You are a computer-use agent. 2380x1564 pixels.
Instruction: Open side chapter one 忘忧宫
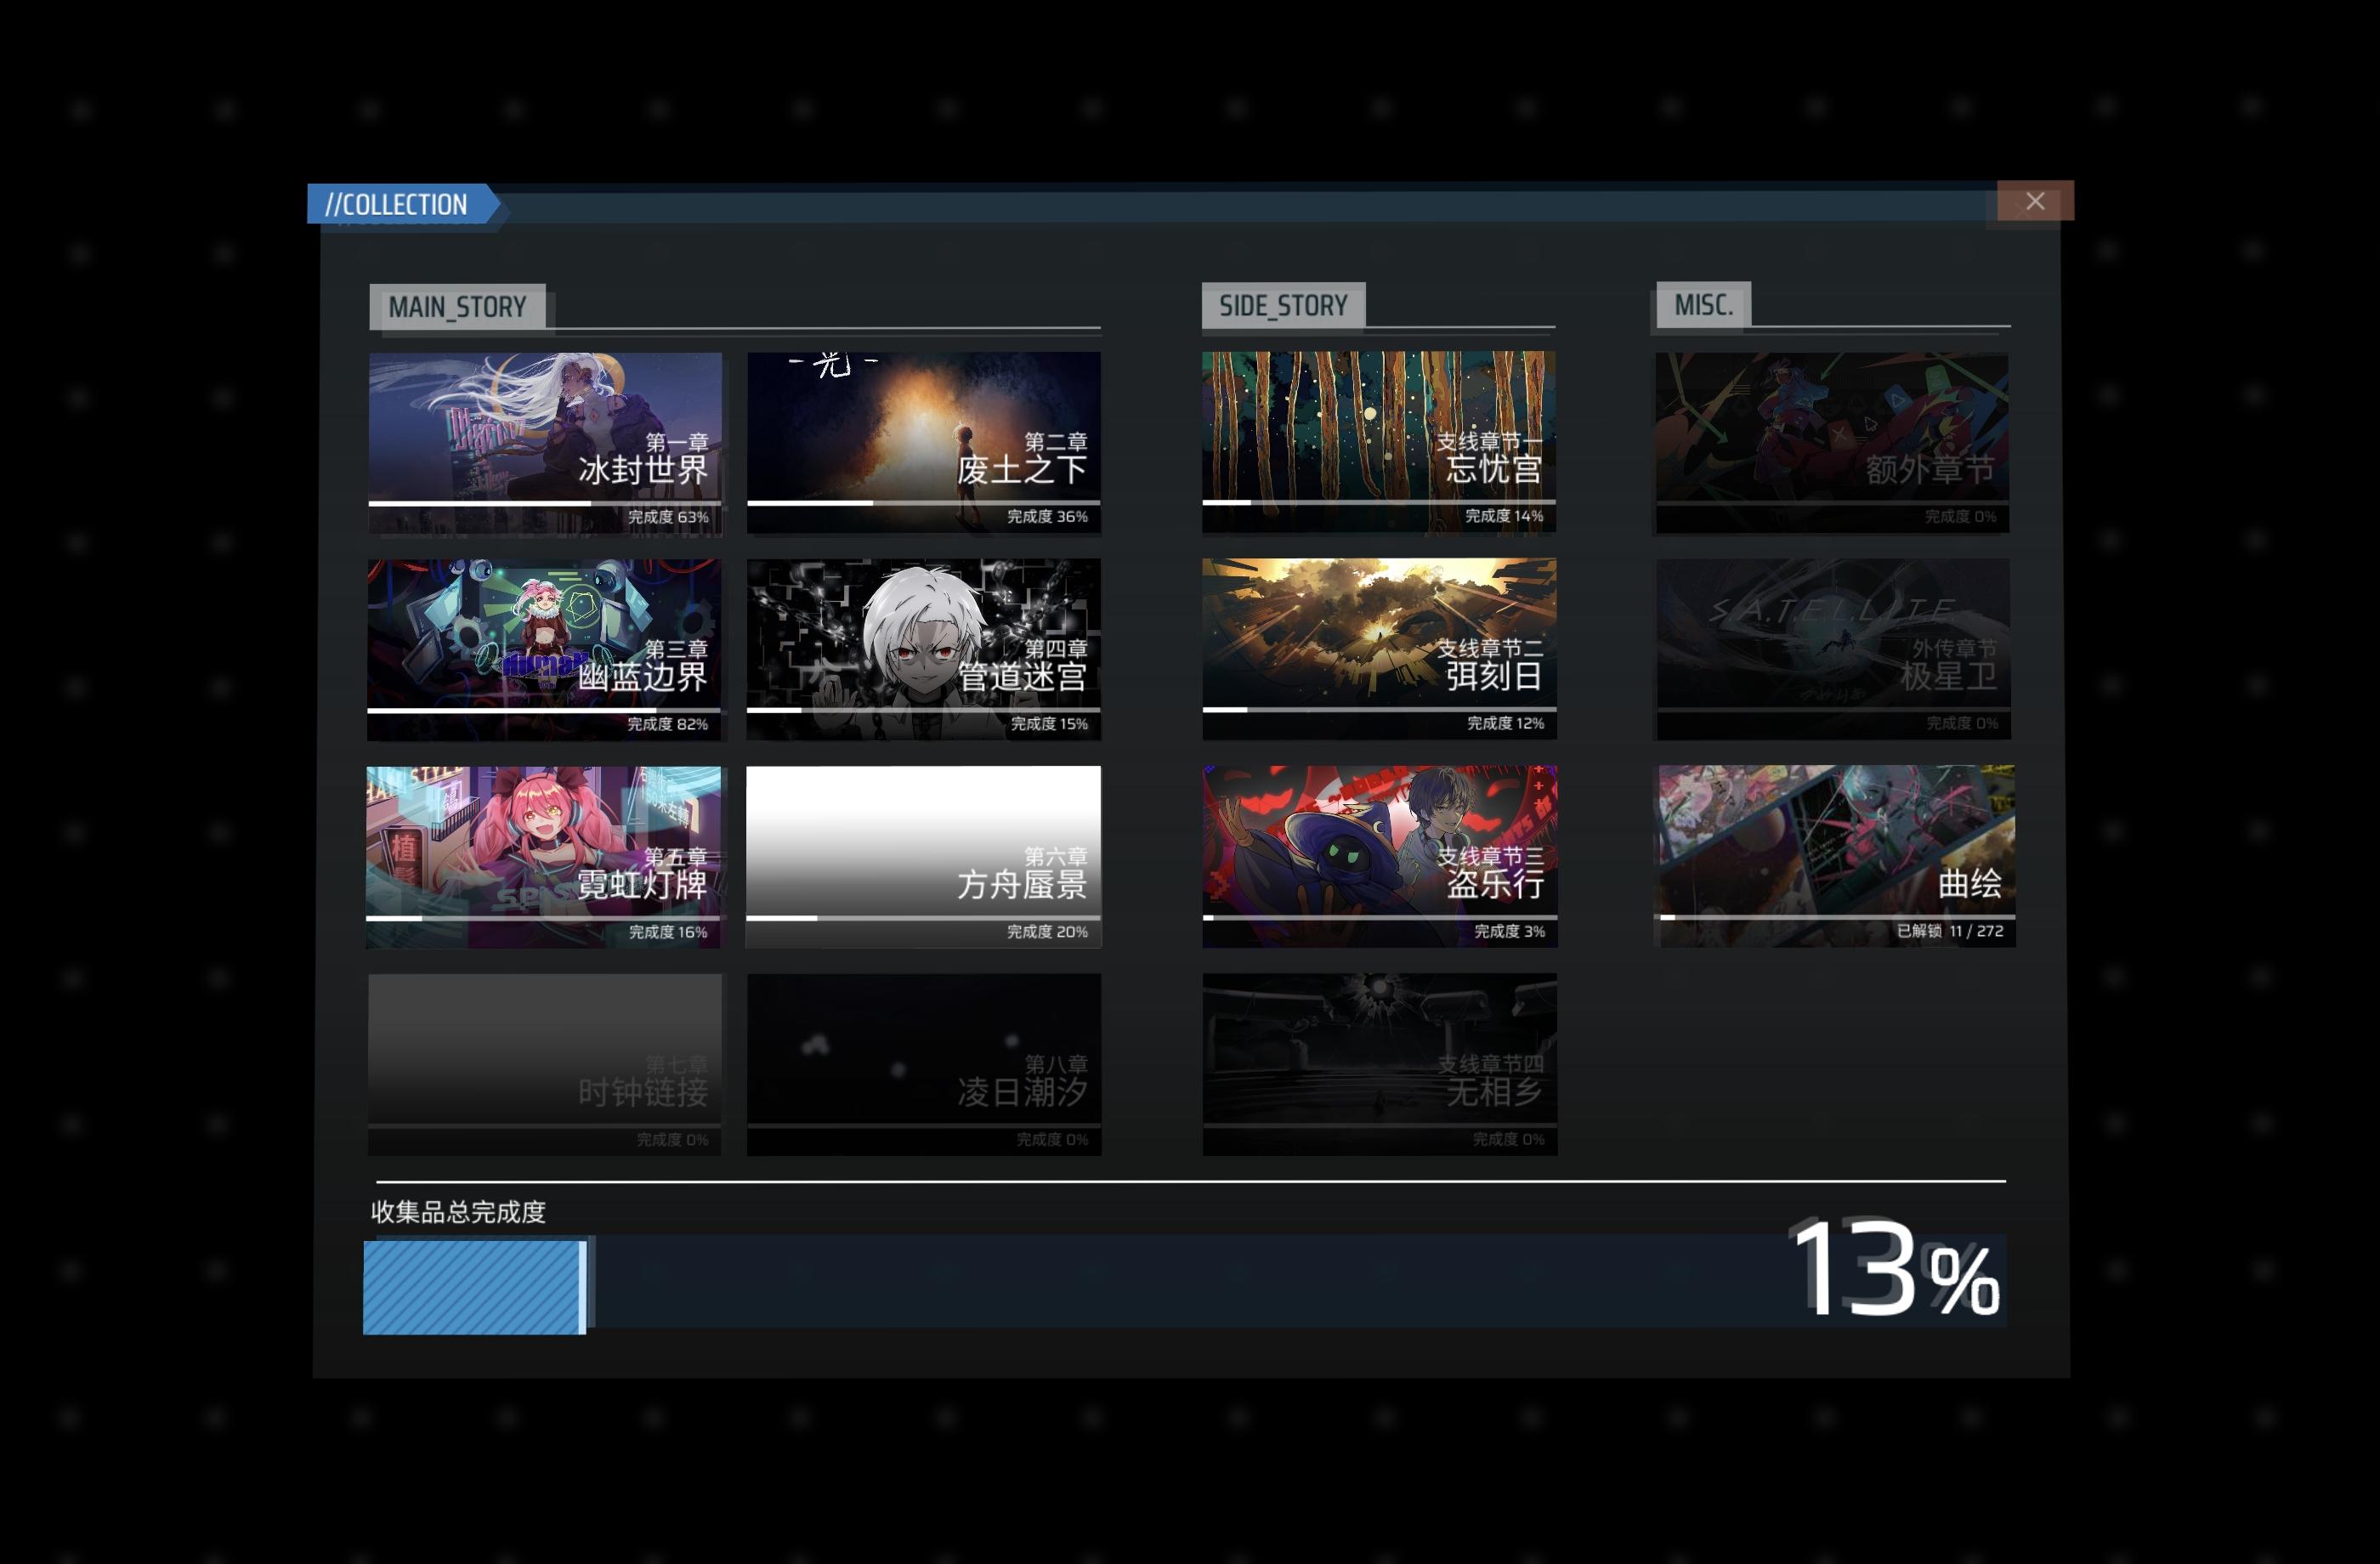click(x=1379, y=442)
